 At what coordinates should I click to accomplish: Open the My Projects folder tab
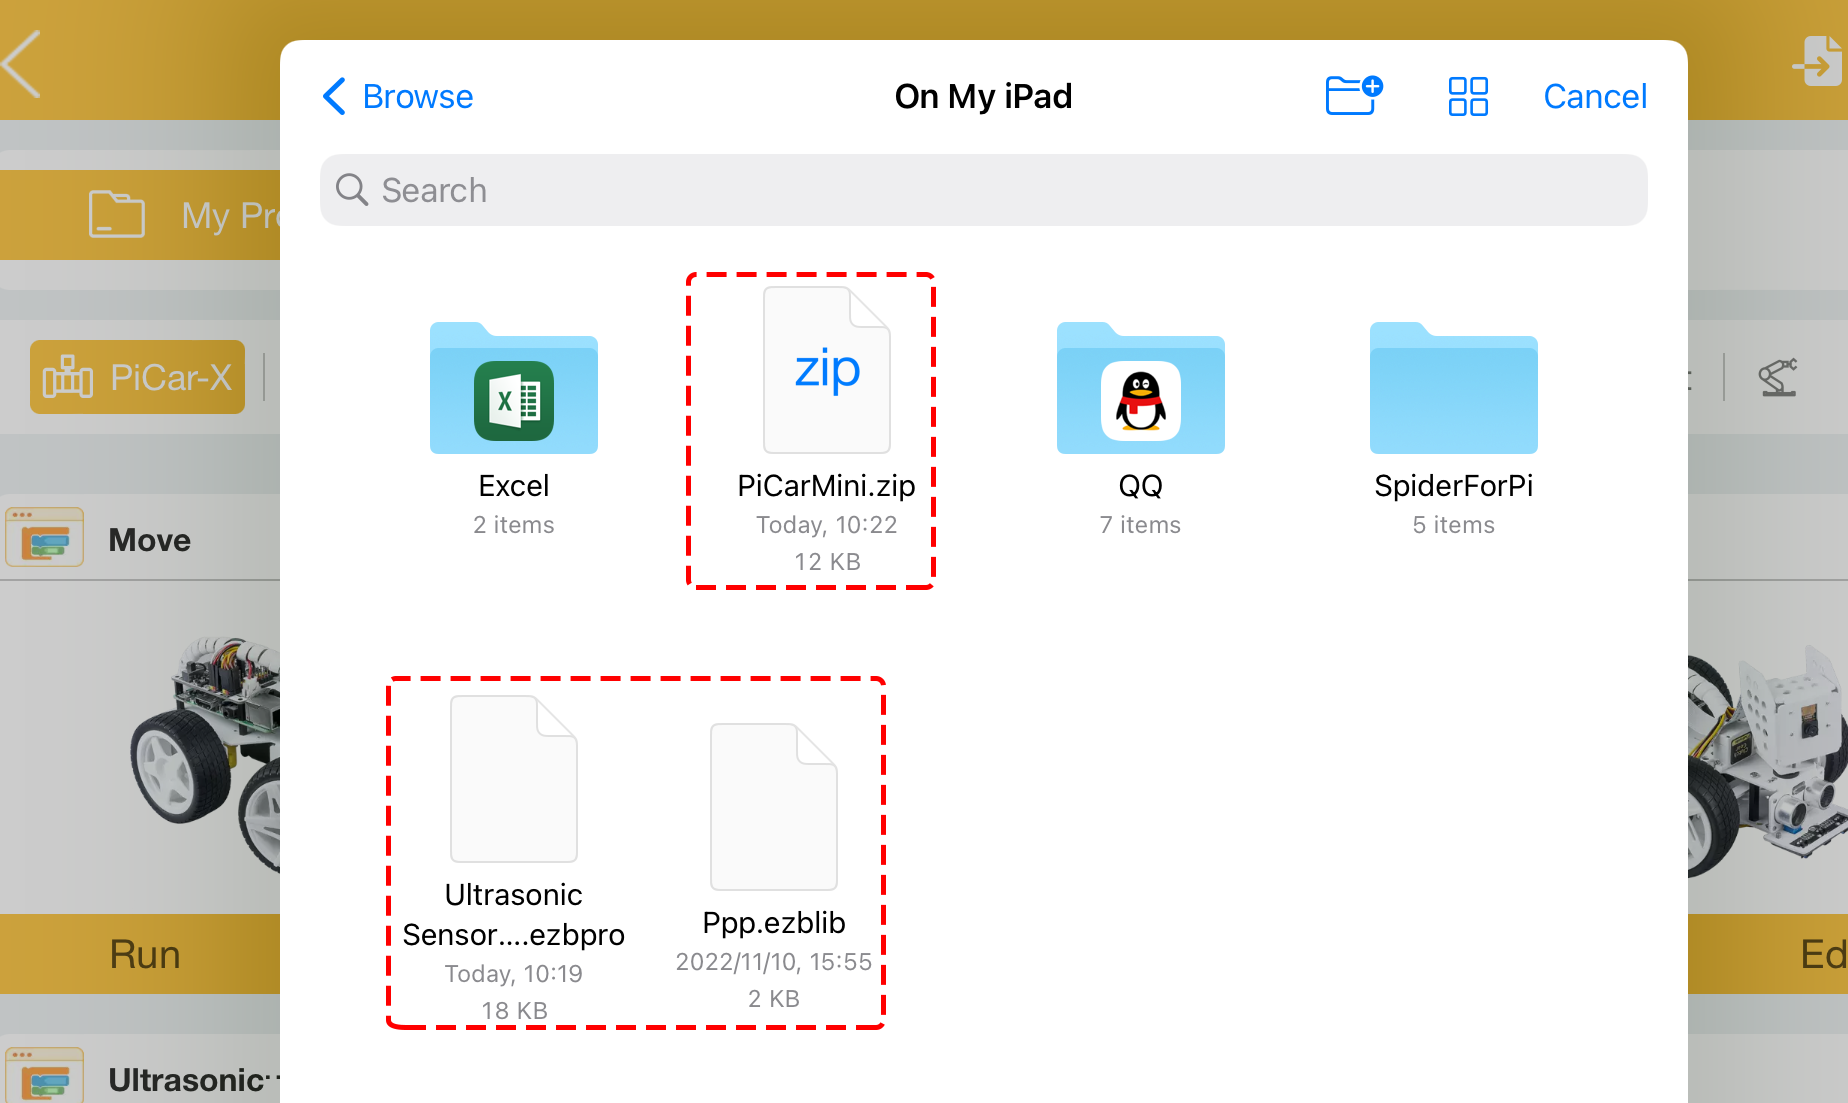pyautogui.click(x=140, y=215)
